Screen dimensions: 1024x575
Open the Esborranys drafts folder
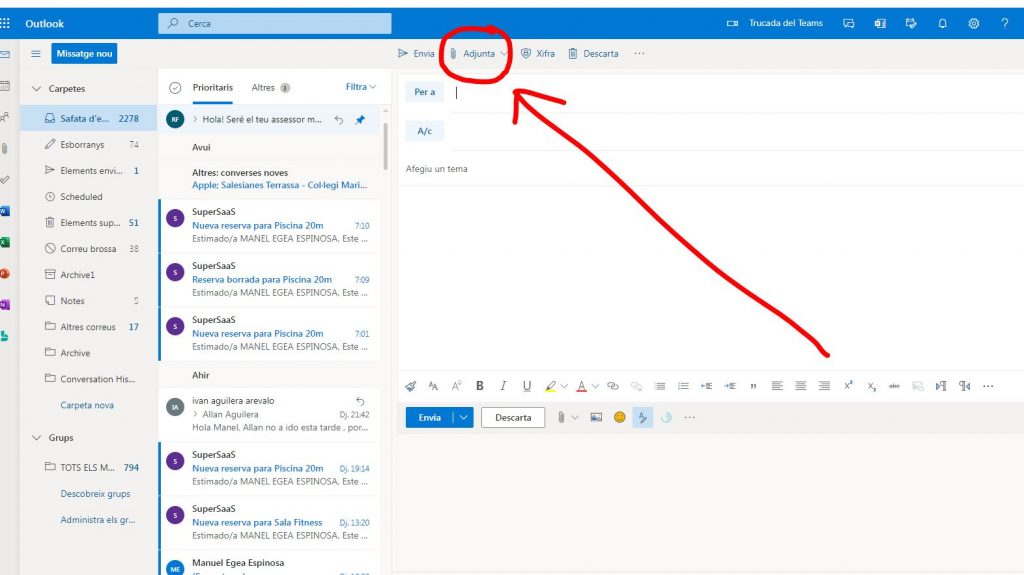click(x=81, y=145)
